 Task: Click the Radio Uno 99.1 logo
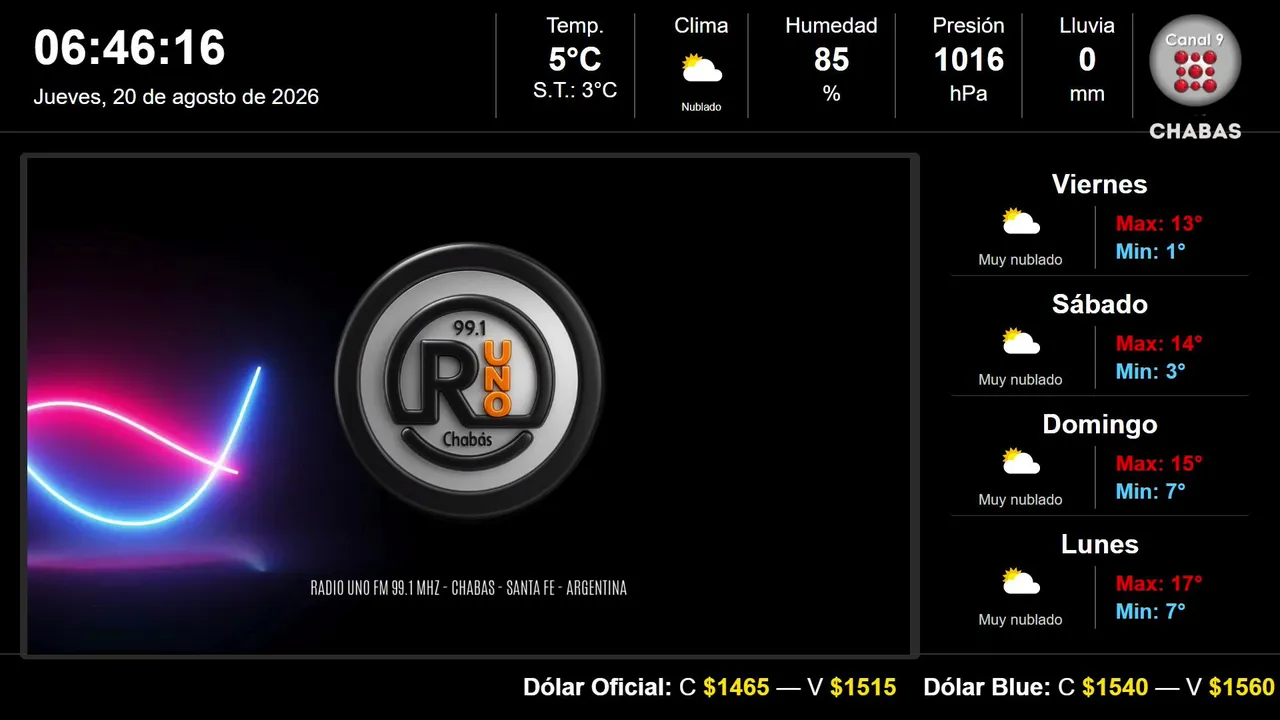pyautogui.click(x=469, y=380)
